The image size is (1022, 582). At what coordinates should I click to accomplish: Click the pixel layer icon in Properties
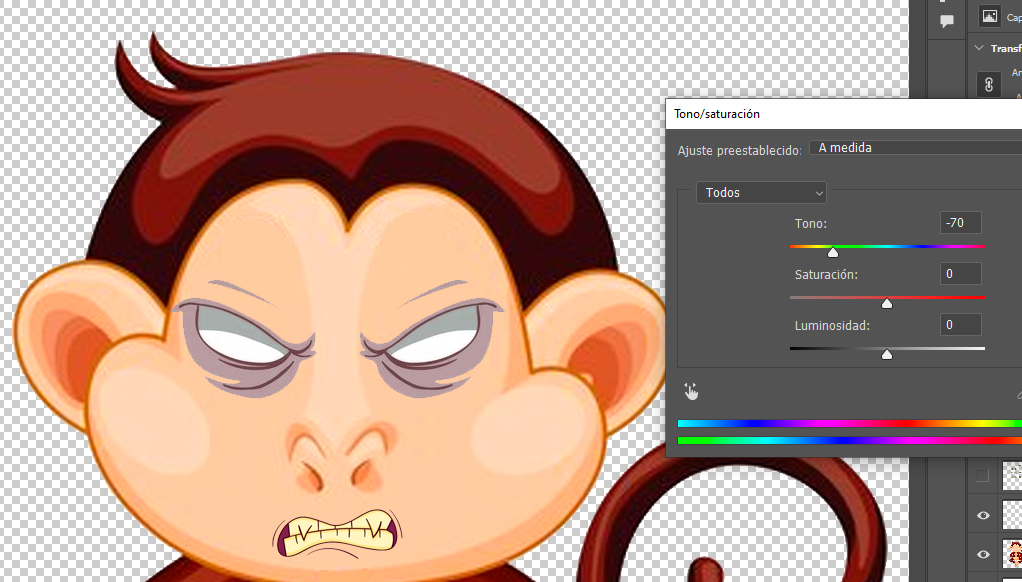[x=989, y=16]
